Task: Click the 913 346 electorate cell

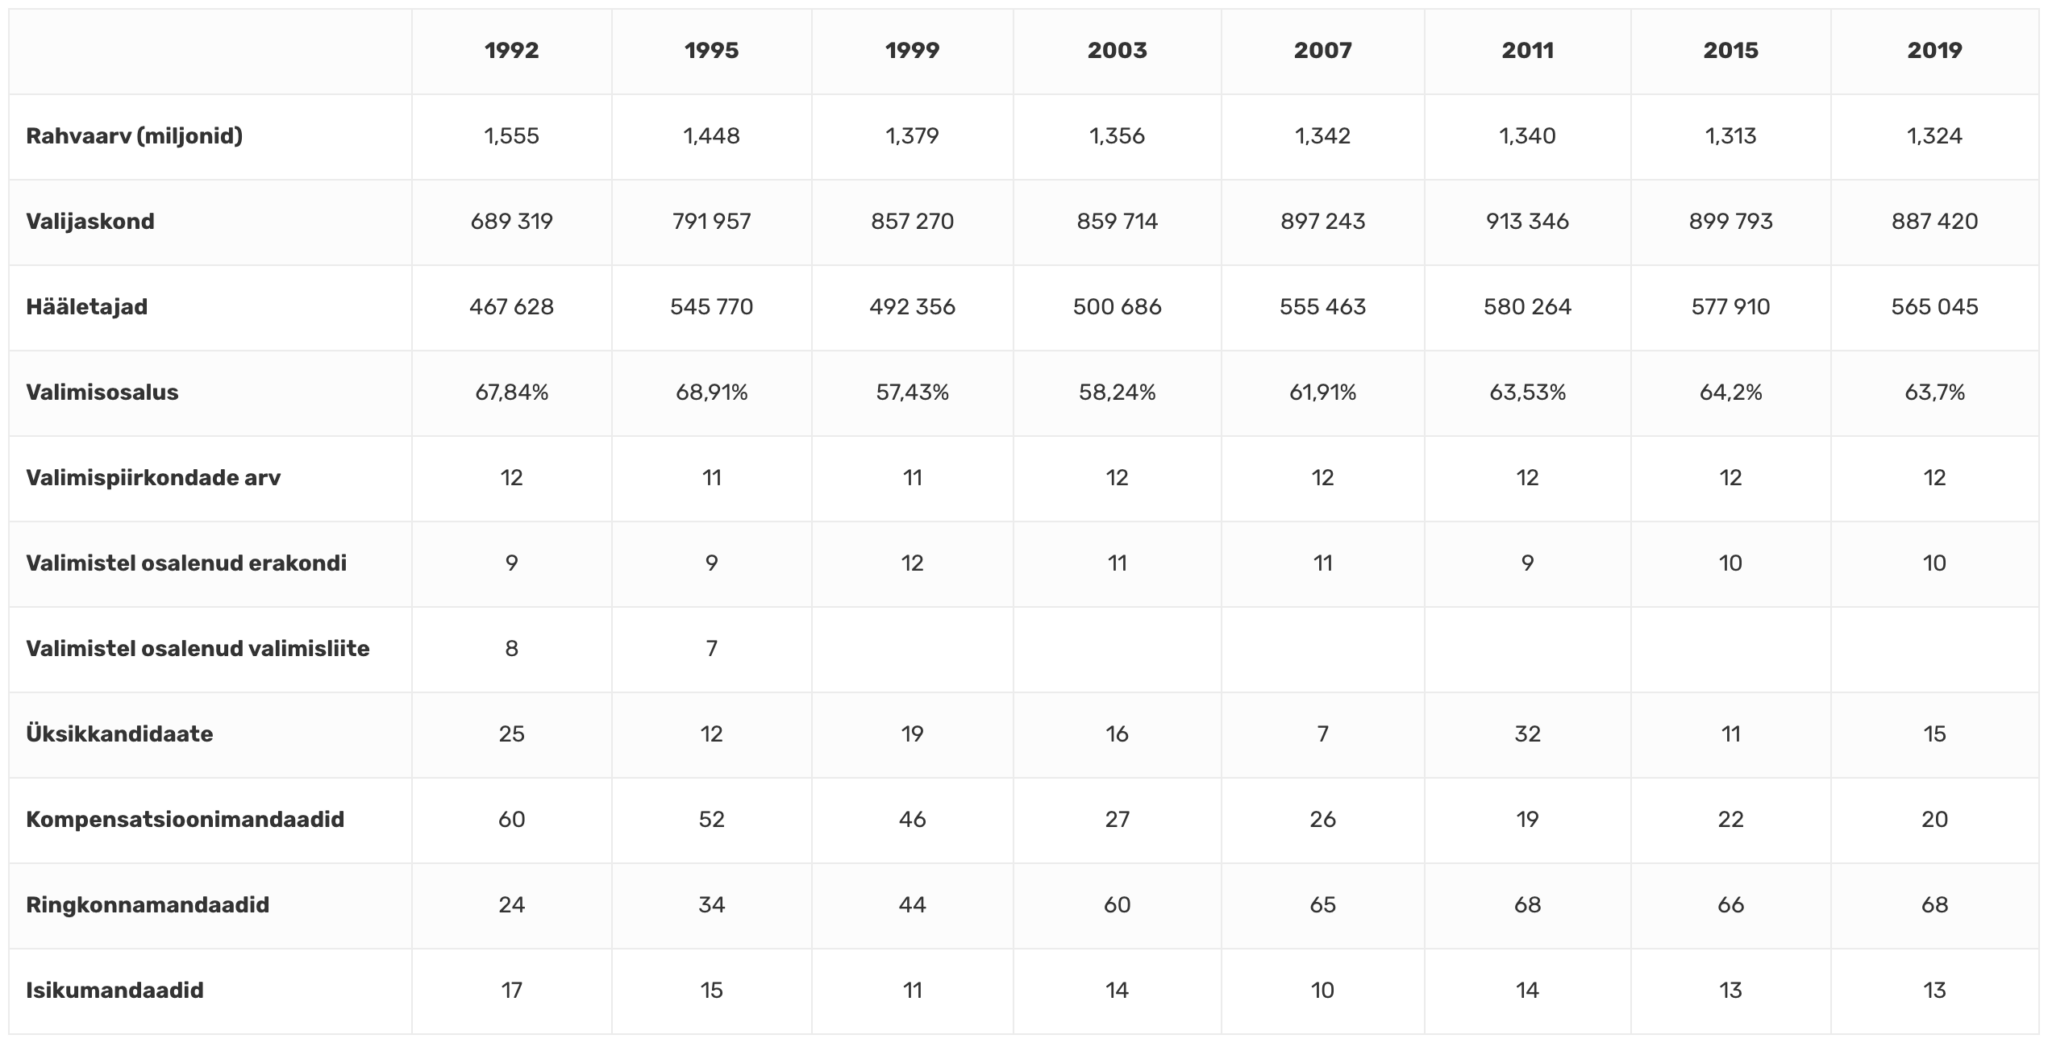Action: (x=1527, y=221)
